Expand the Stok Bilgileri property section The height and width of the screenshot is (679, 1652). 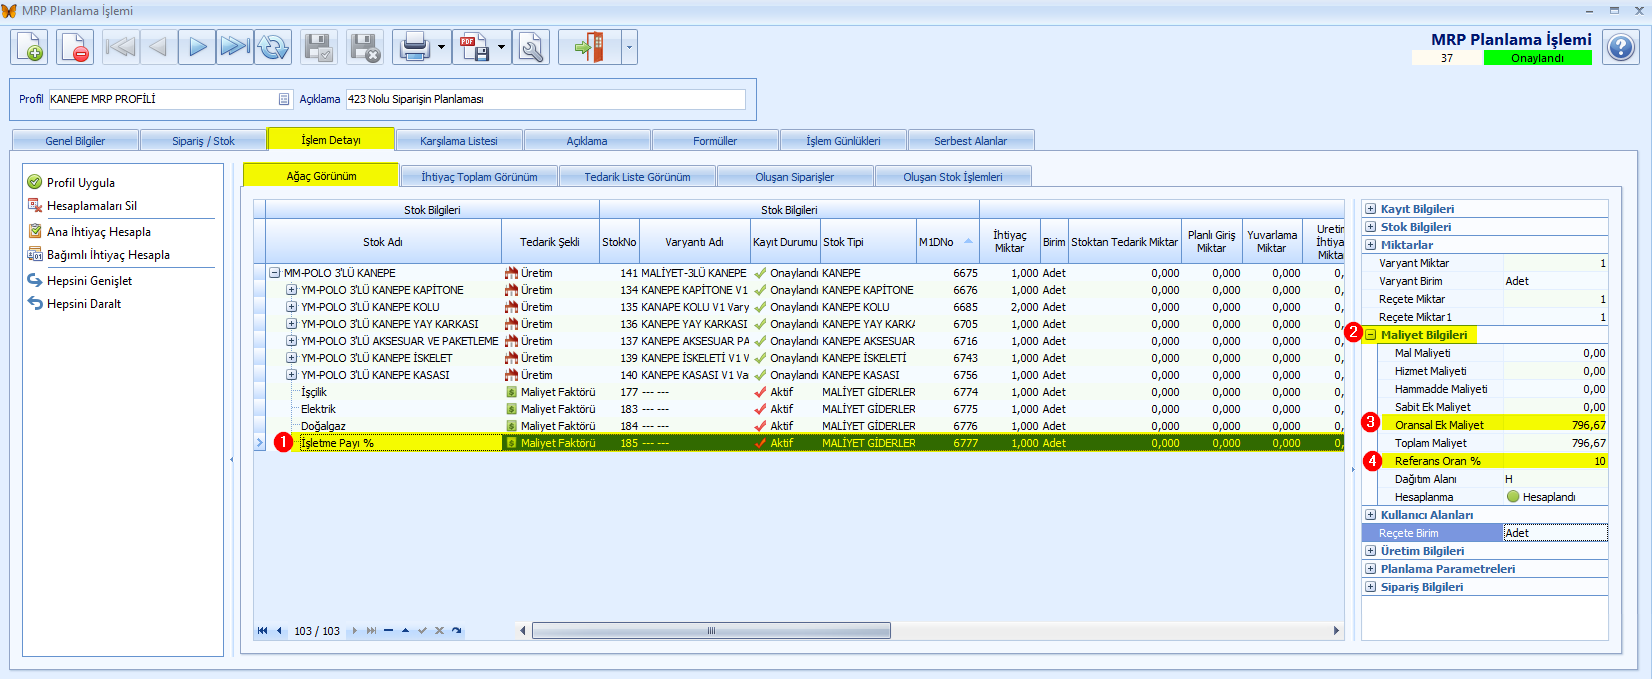1371,227
